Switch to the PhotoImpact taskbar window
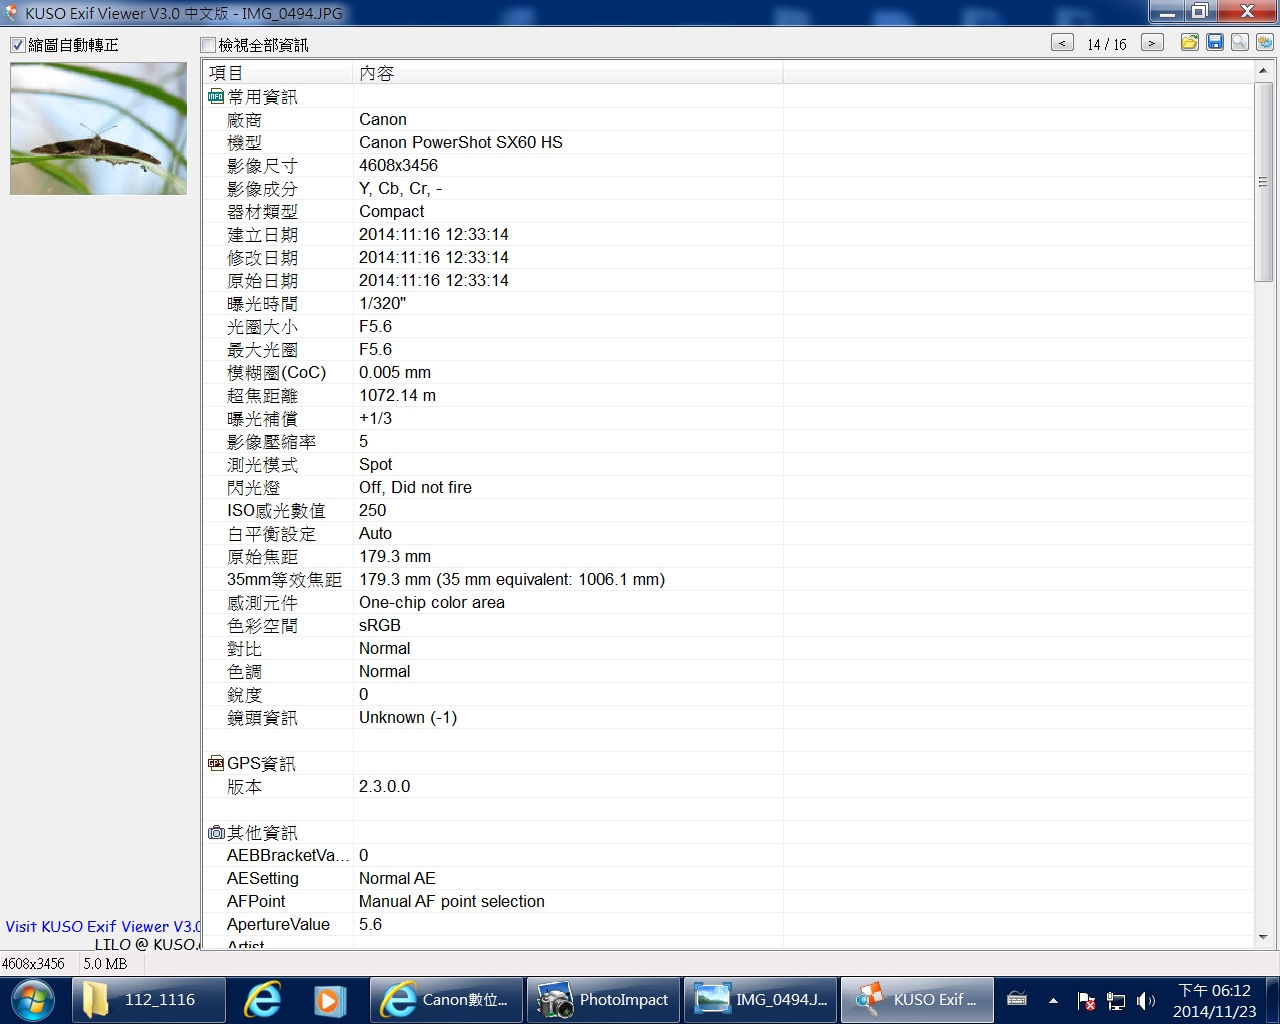Screen dimensions: 1280x1024 pyautogui.click(x=603, y=1000)
